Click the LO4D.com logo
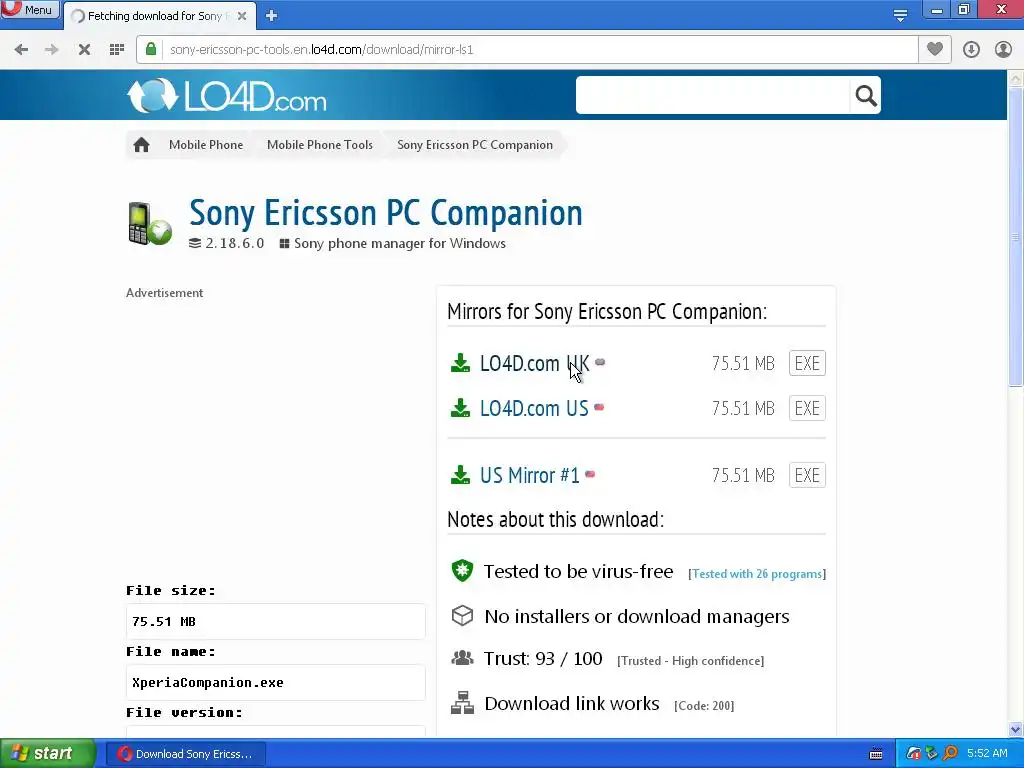This screenshot has width=1024, height=768. coord(227,96)
